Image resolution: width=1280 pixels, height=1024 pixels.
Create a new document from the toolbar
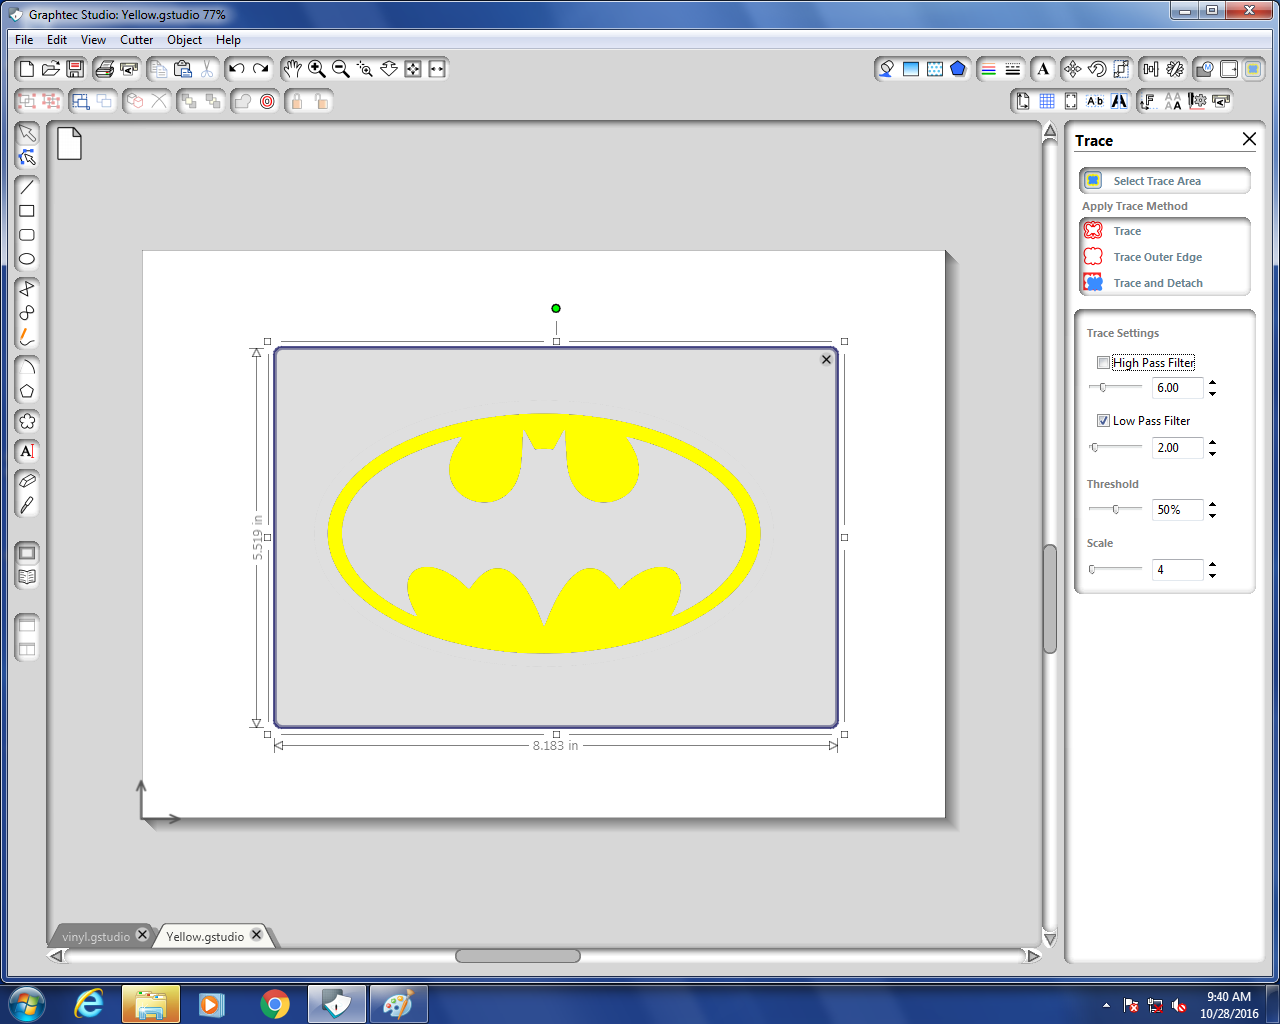(x=27, y=69)
